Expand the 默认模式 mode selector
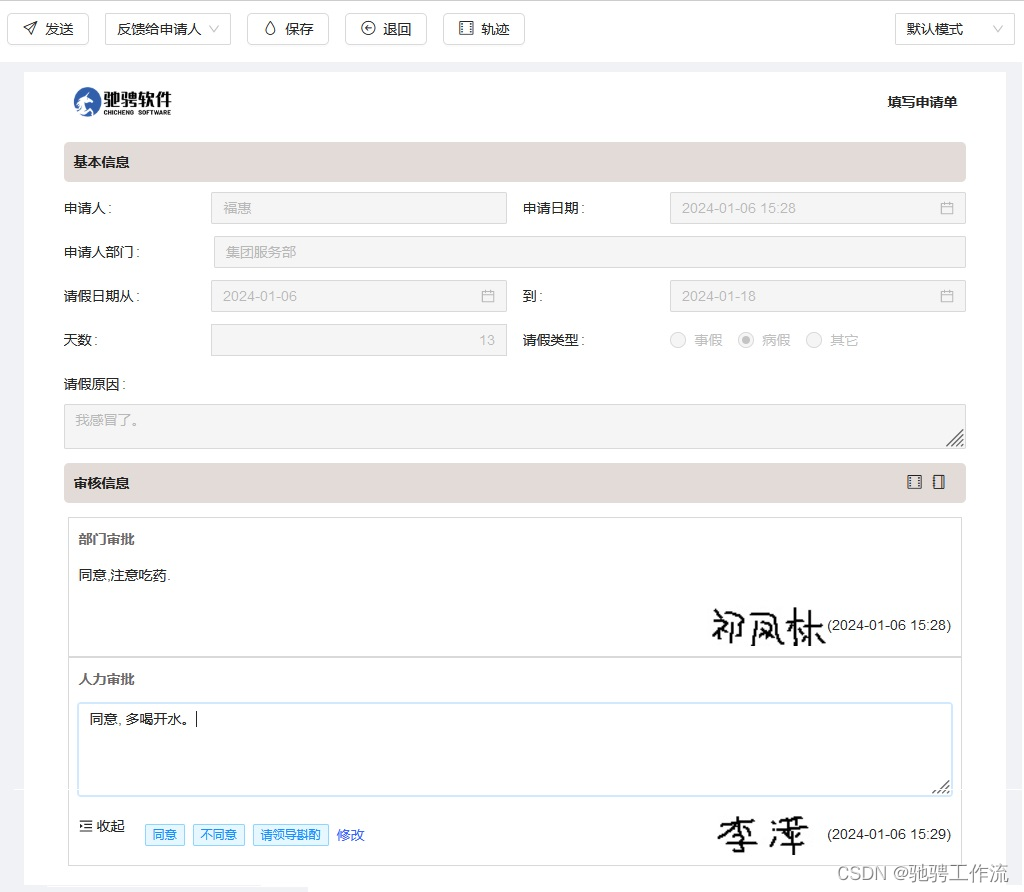The image size is (1024, 892). coord(954,29)
